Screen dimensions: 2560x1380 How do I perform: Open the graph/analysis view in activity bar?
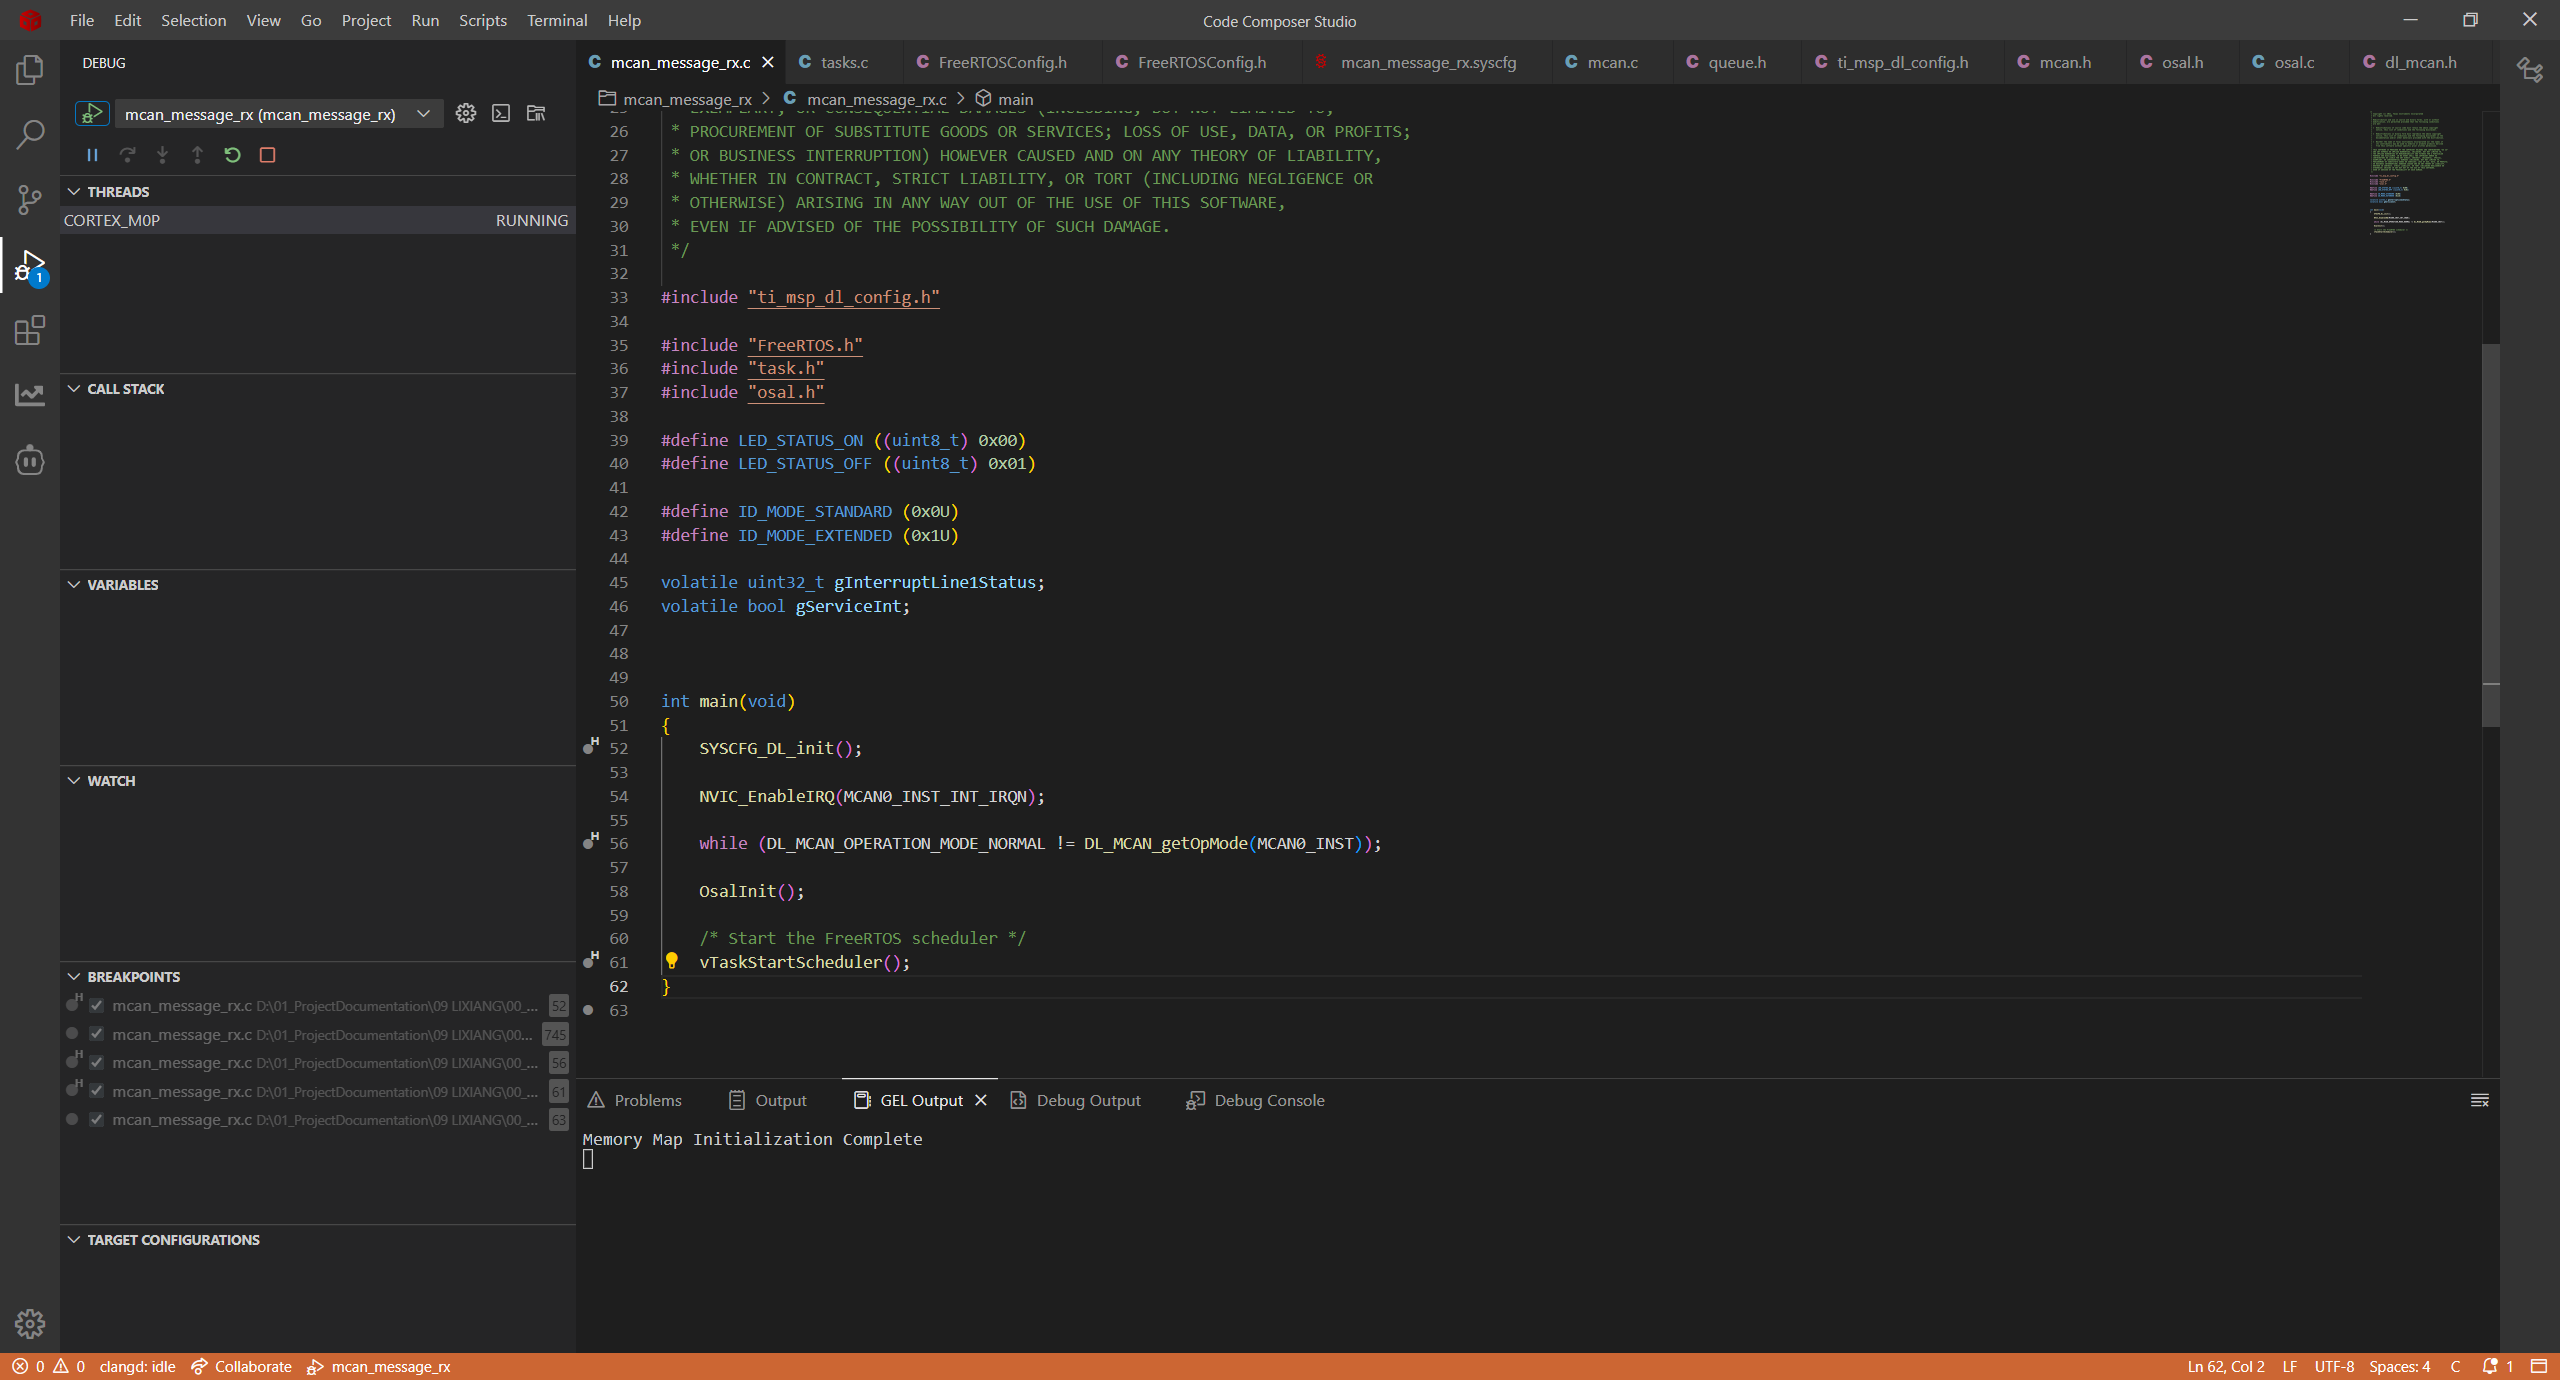(30, 394)
